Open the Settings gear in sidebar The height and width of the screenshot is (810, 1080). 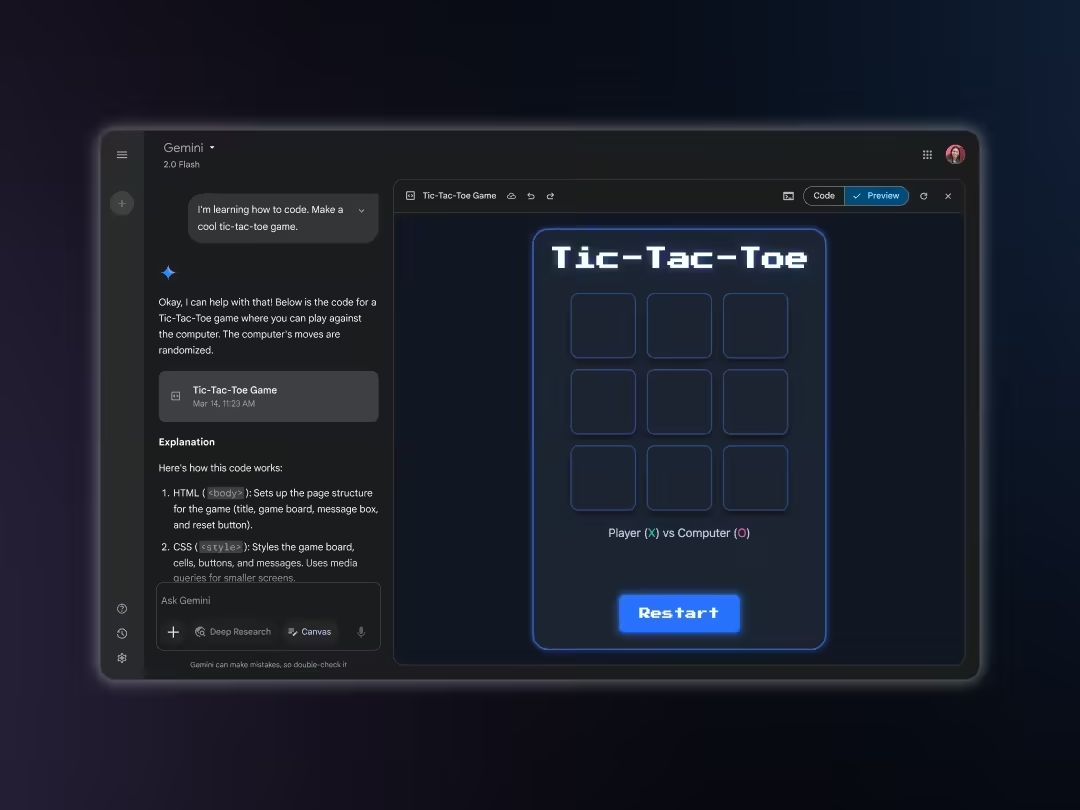[x=122, y=658]
